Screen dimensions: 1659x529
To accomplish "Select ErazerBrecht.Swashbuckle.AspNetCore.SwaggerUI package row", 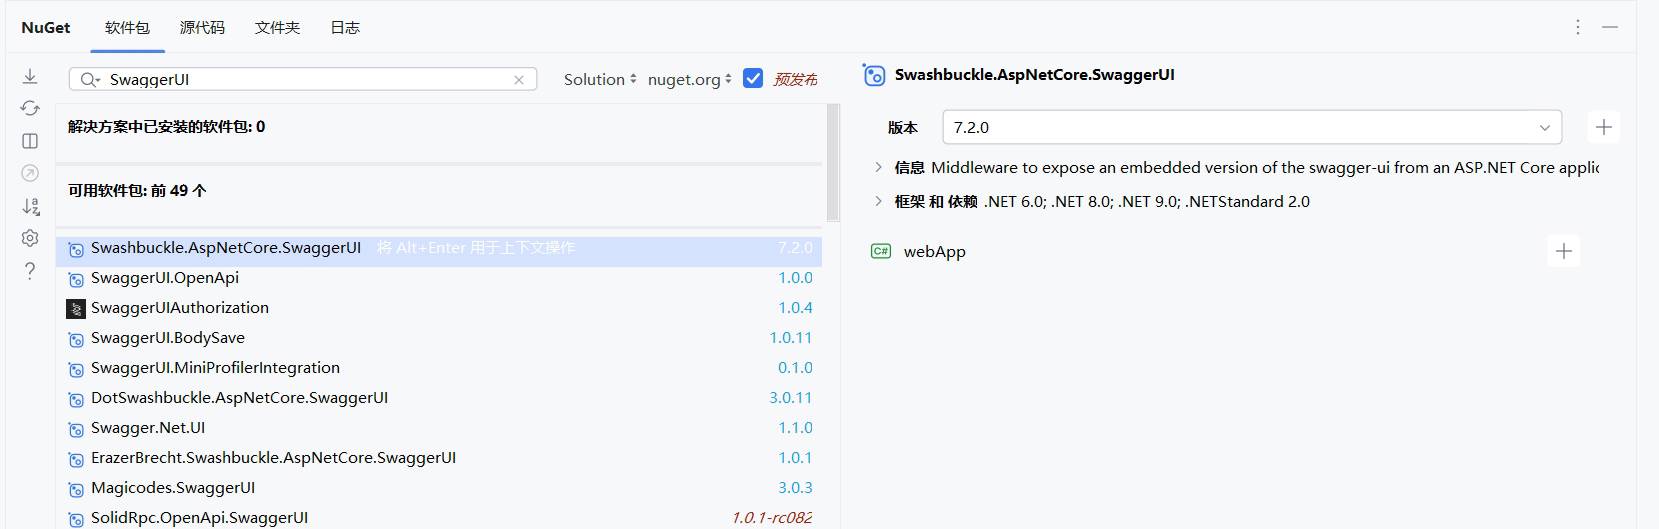I will pos(439,458).
